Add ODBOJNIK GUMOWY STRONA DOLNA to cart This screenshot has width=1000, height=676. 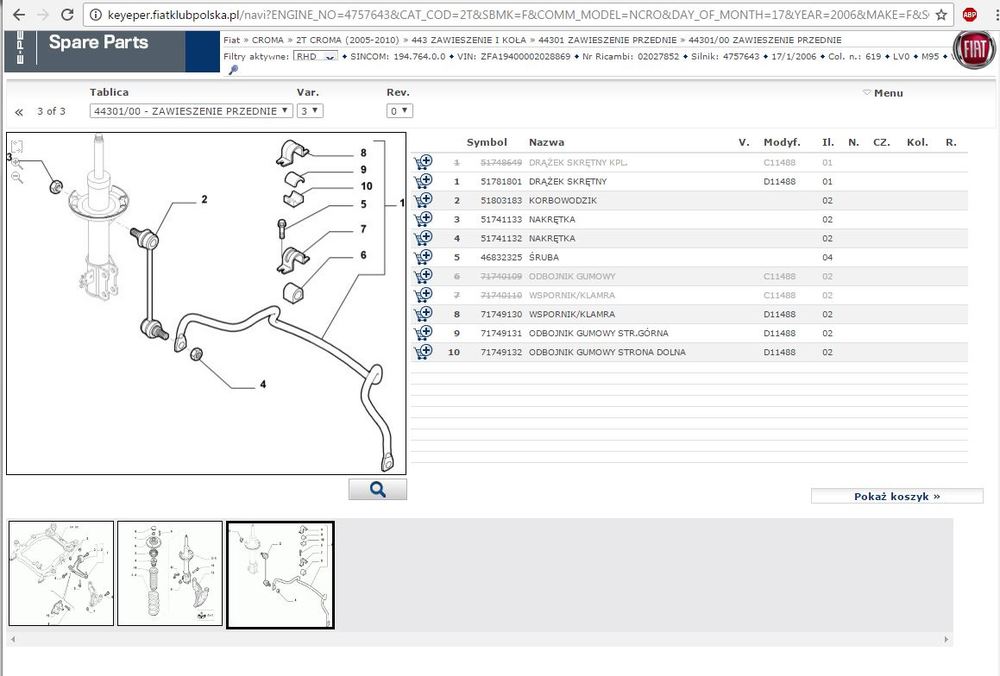[423, 351]
